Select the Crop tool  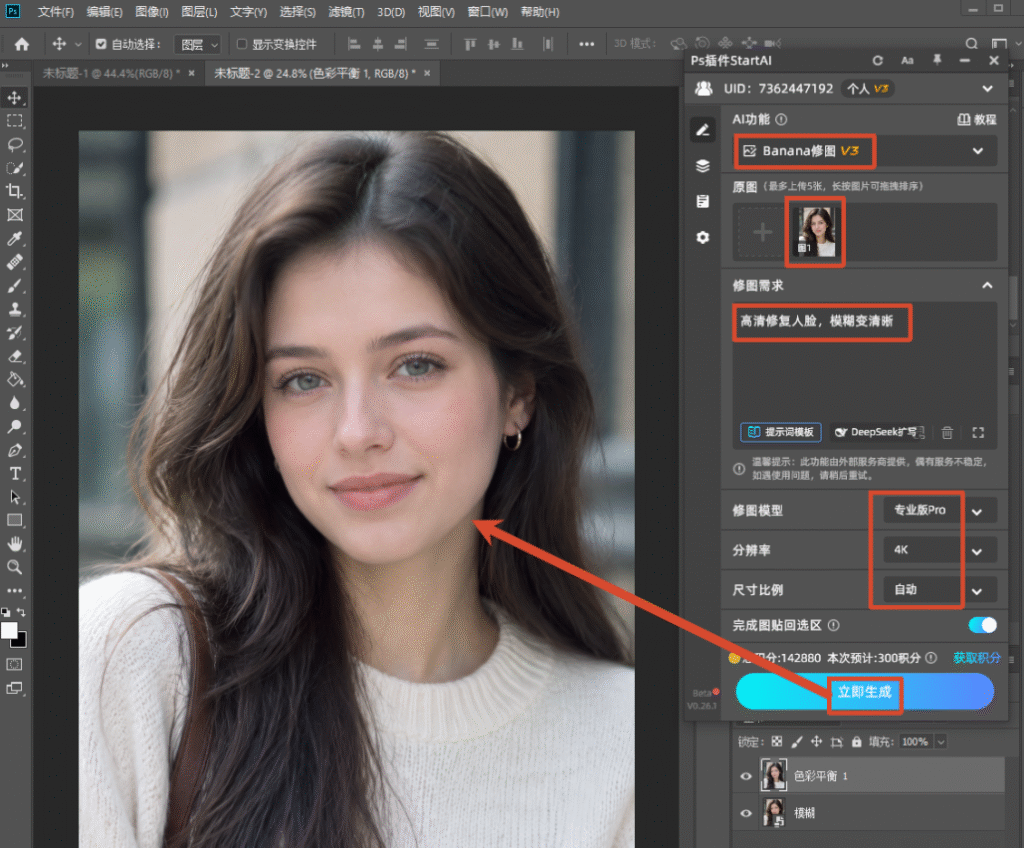[15, 191]
